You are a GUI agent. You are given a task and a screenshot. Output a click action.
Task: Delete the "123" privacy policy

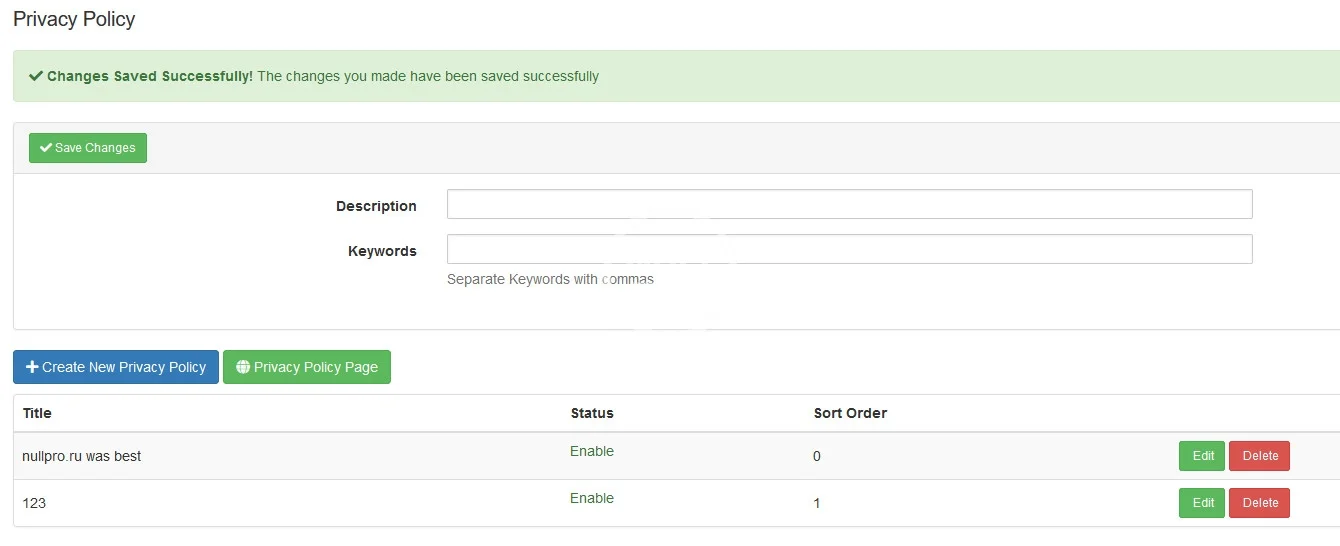tap(1259, 503)
